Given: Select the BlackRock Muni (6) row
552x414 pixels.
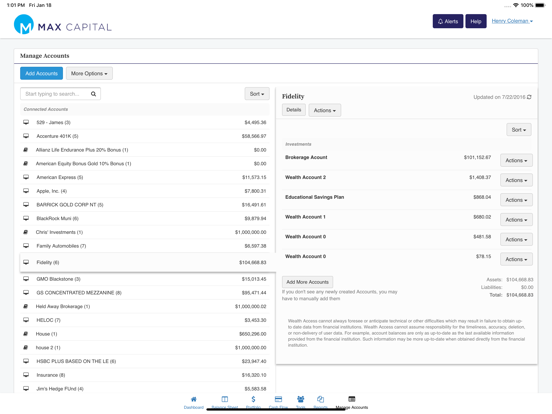Looking at the screenshot, I should tap(145, 218).
